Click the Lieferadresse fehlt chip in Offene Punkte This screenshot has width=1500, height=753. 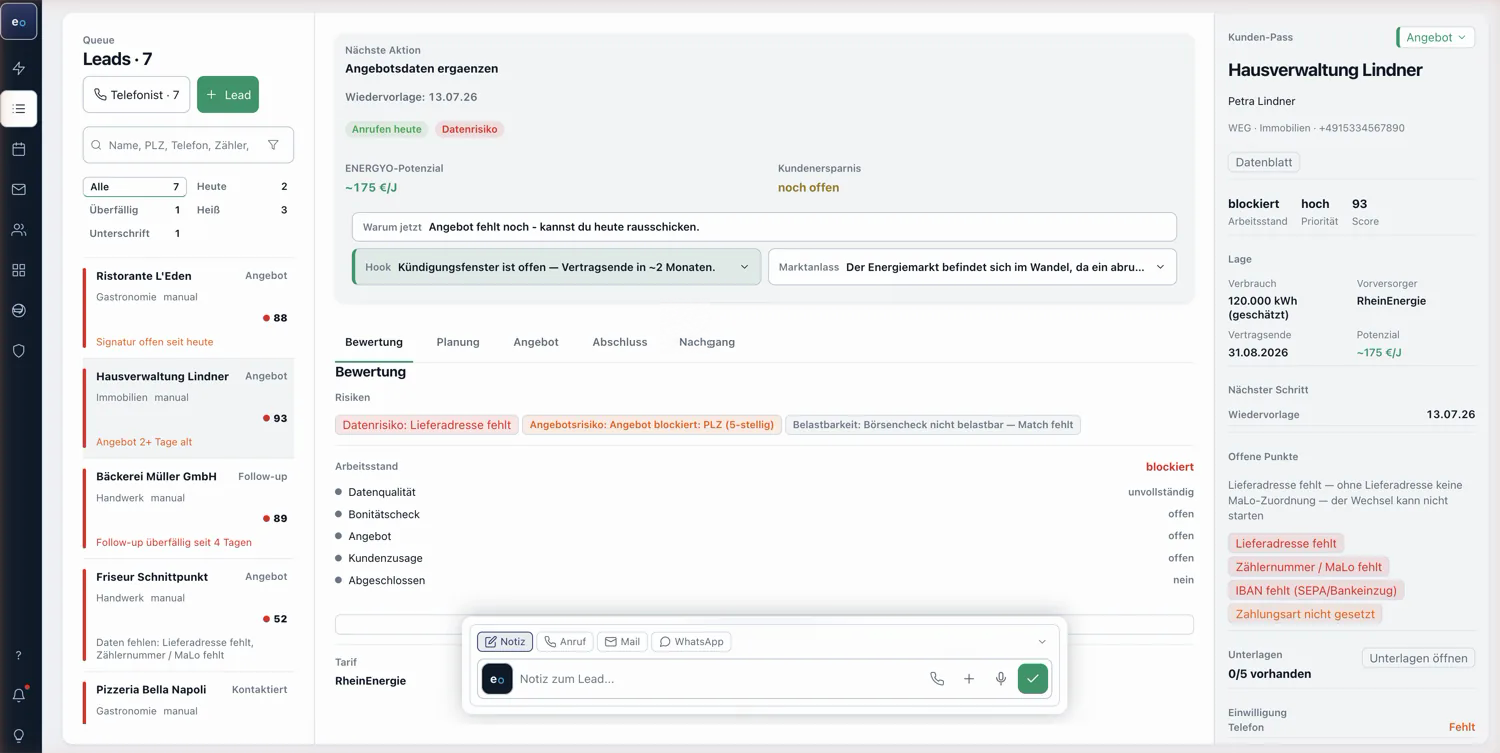point(1286,544)
